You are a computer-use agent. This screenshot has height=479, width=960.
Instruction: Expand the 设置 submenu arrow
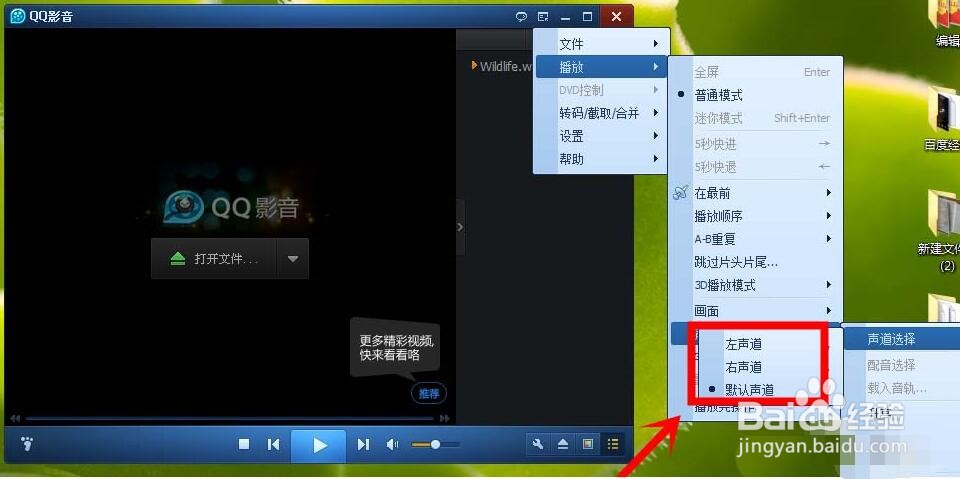coord(656,135)
